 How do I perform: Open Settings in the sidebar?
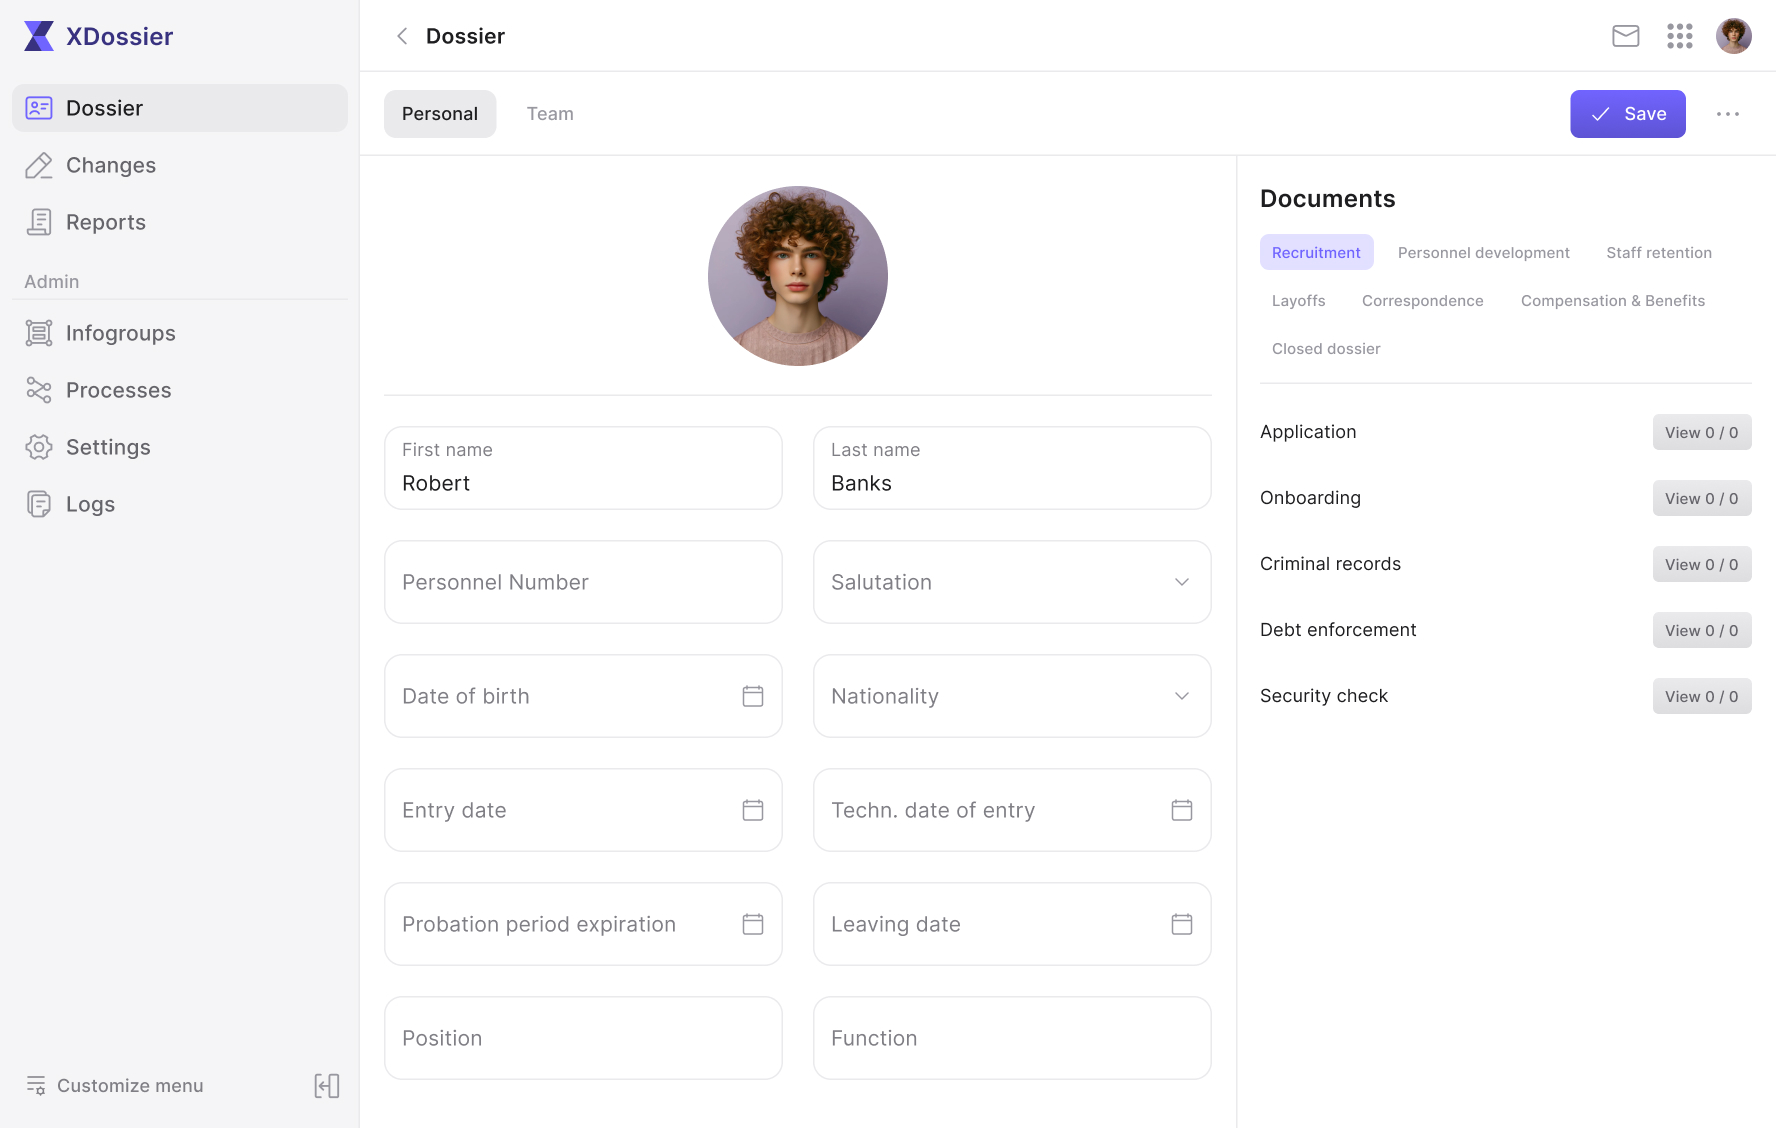(180, 447)
